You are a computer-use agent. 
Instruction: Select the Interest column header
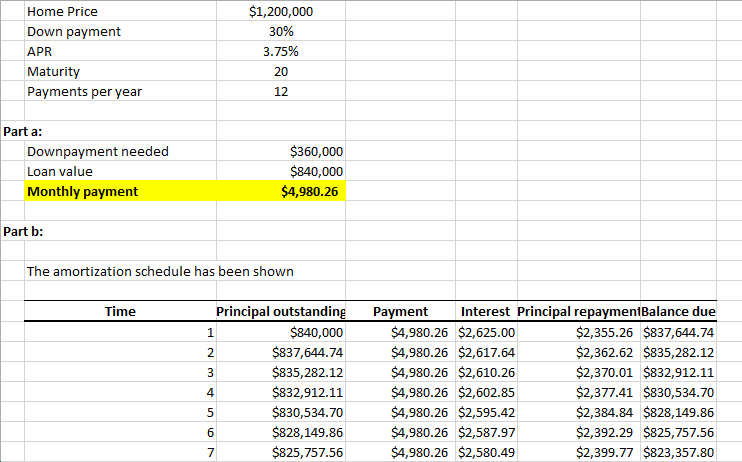(486, 312)
